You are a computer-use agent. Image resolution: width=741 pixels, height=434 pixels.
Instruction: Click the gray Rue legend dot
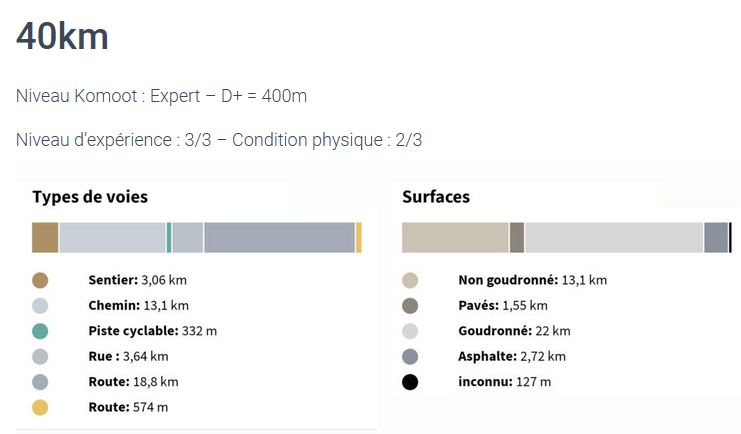(x=40, y=356)
